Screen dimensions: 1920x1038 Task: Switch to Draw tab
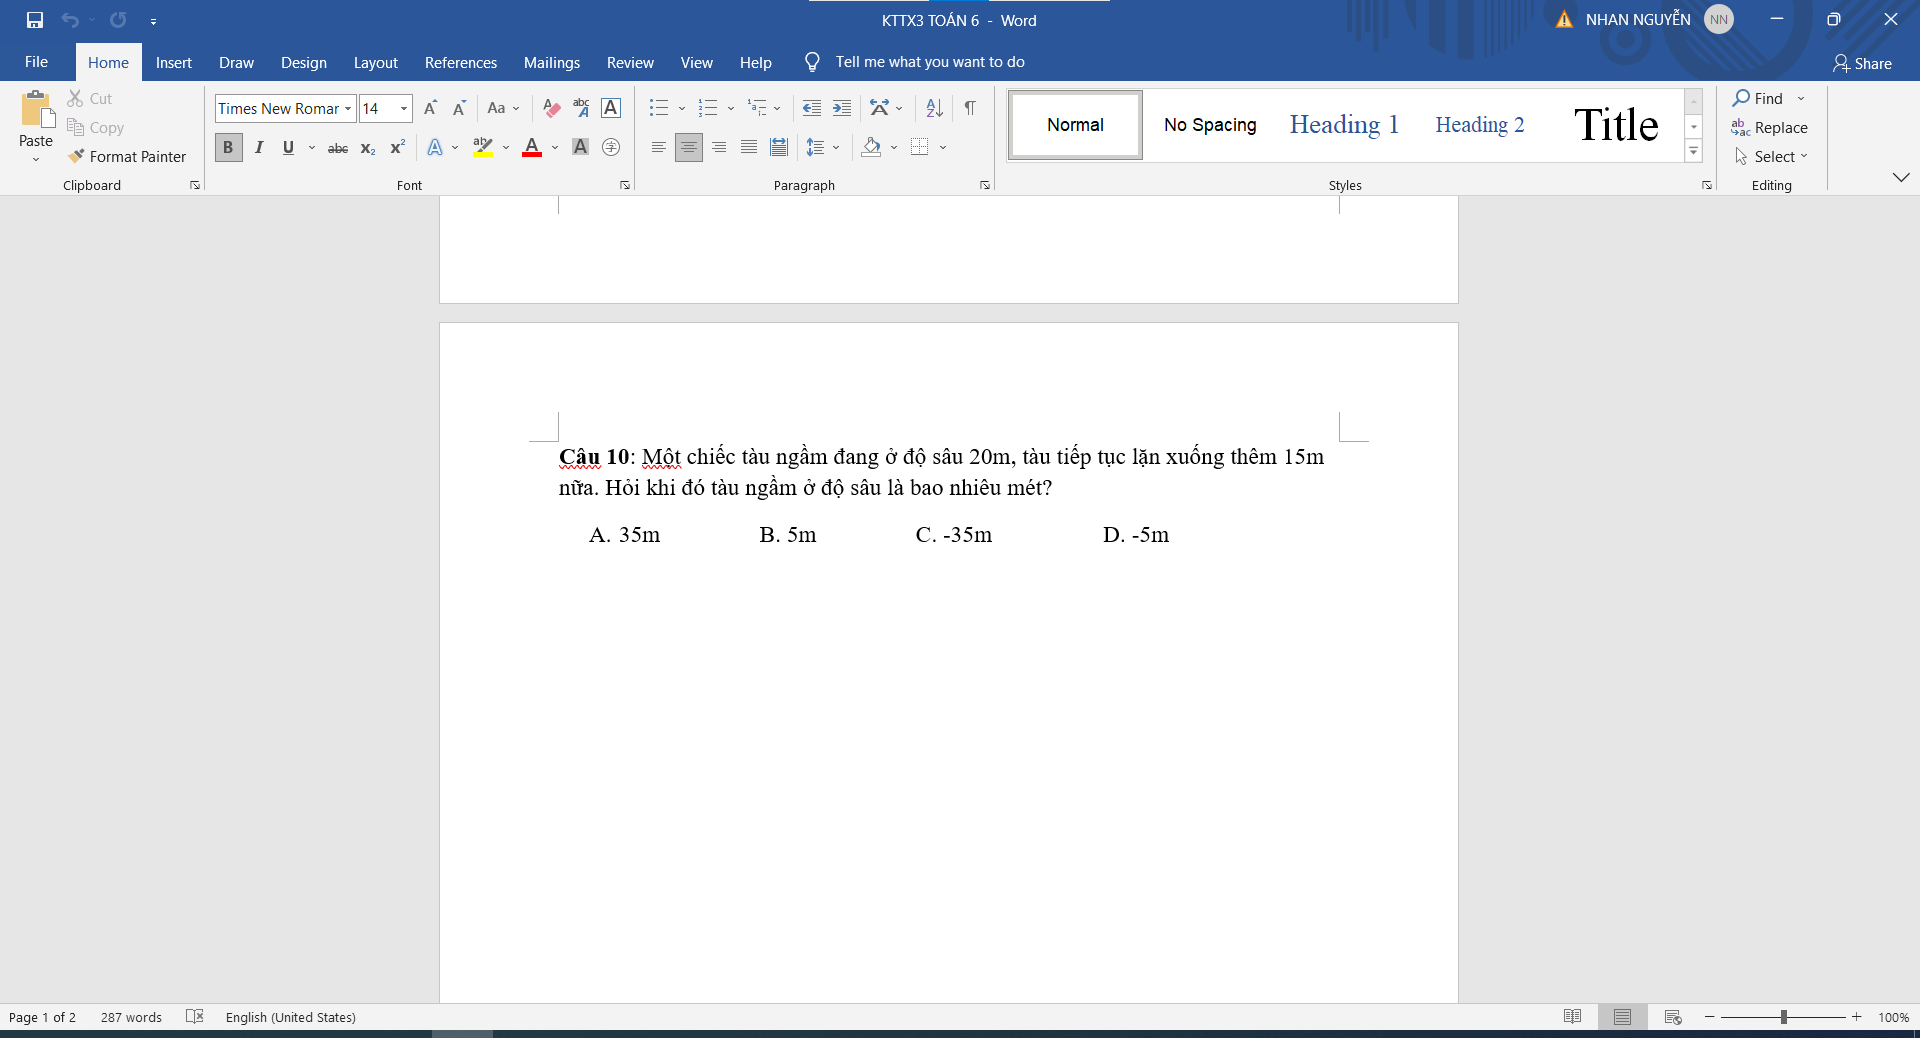coord(236,62)
